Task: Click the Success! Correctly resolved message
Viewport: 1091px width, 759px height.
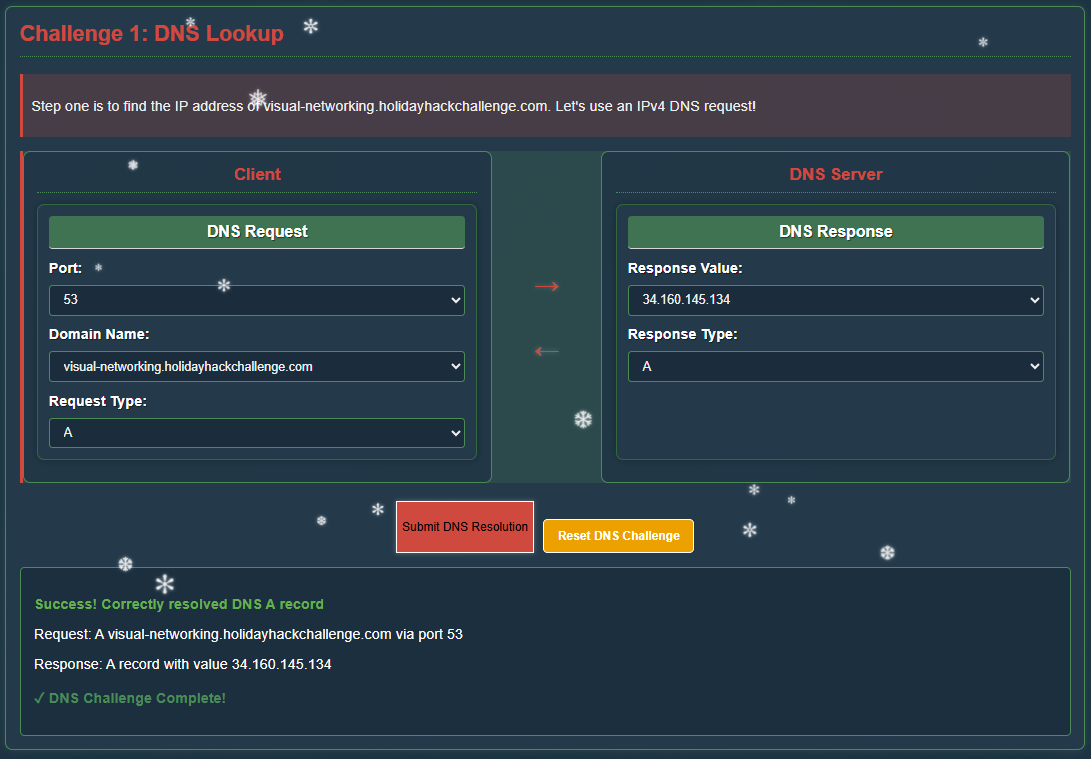Action: (x=179, y=604)
